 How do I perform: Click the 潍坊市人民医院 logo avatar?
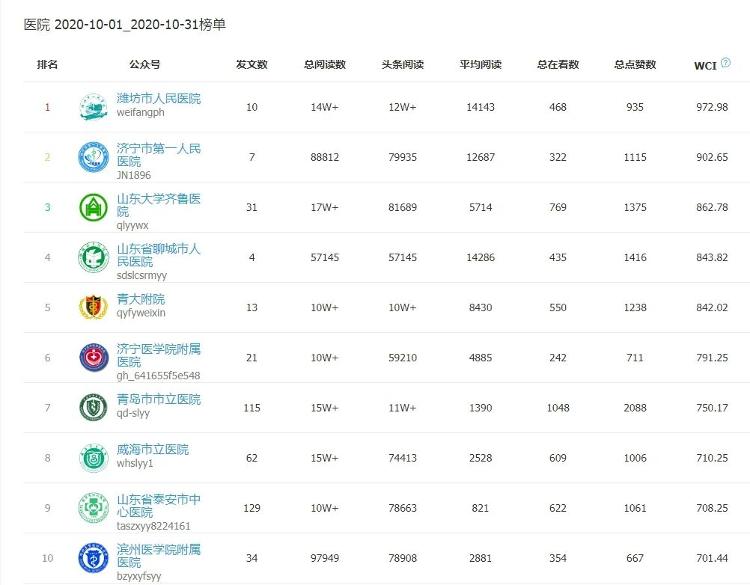tap(93, 107)
